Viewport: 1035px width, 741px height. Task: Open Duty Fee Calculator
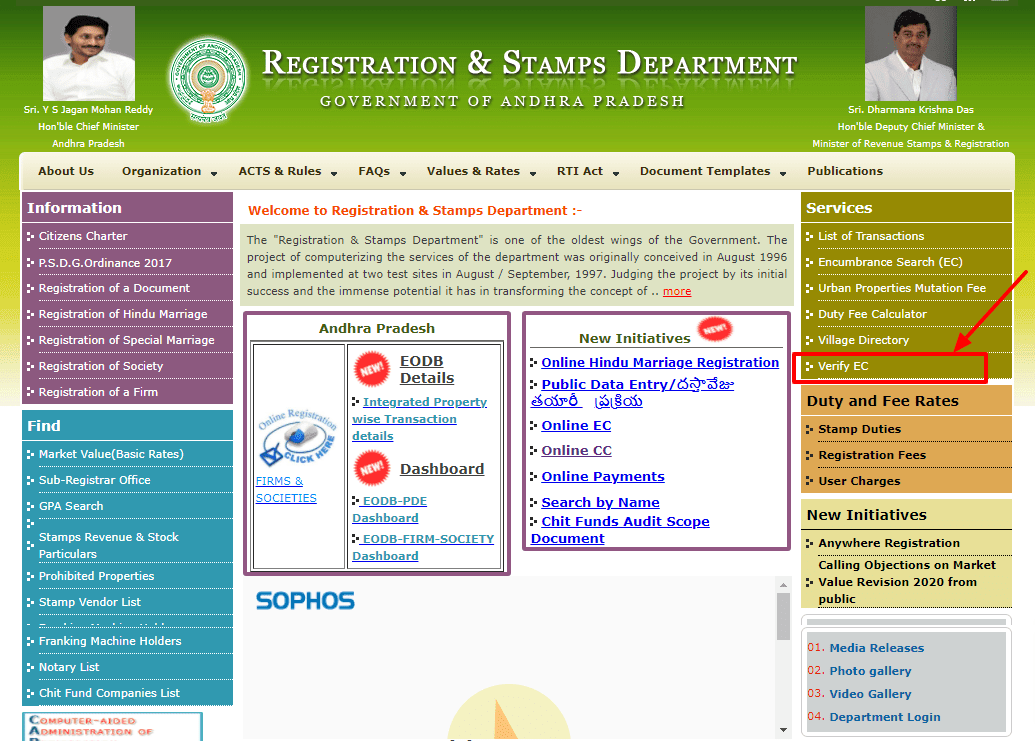click(872, 314)
